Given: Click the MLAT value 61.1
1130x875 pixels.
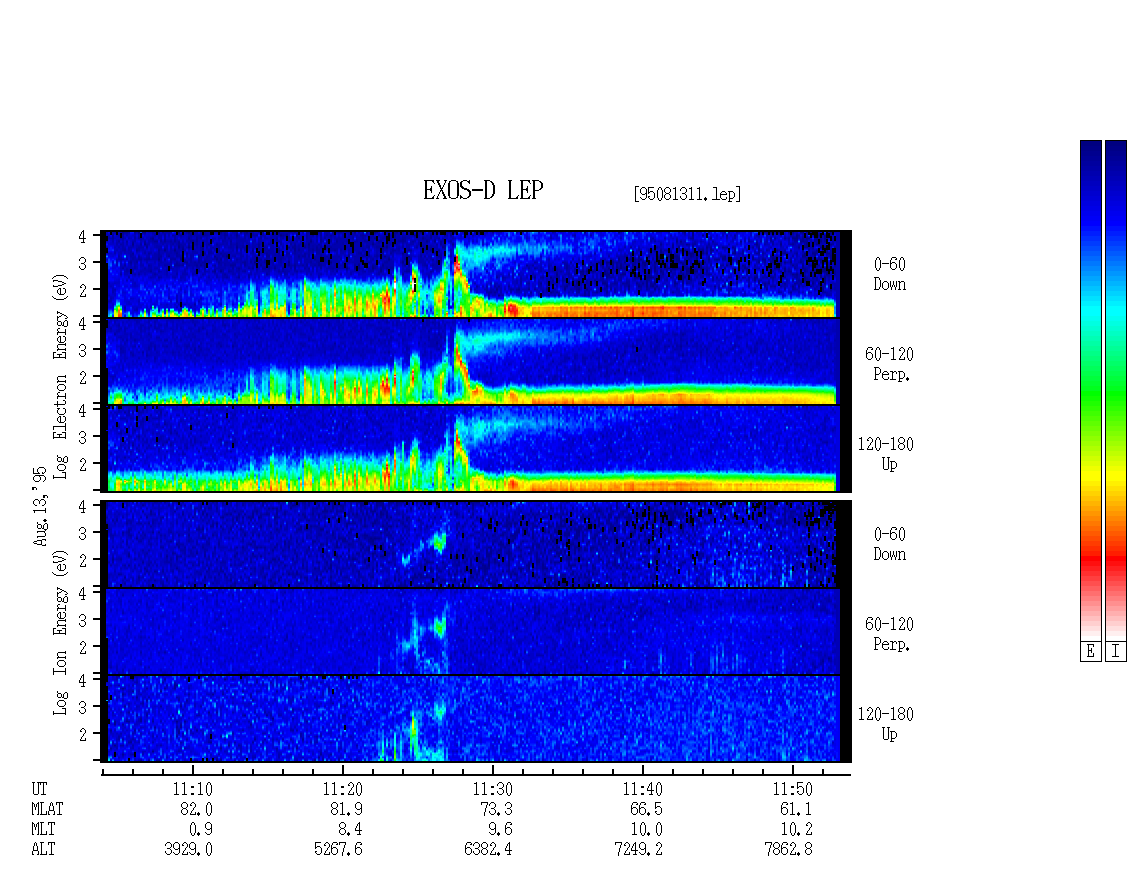Looking at the screenshot, I should pos(796,809).
